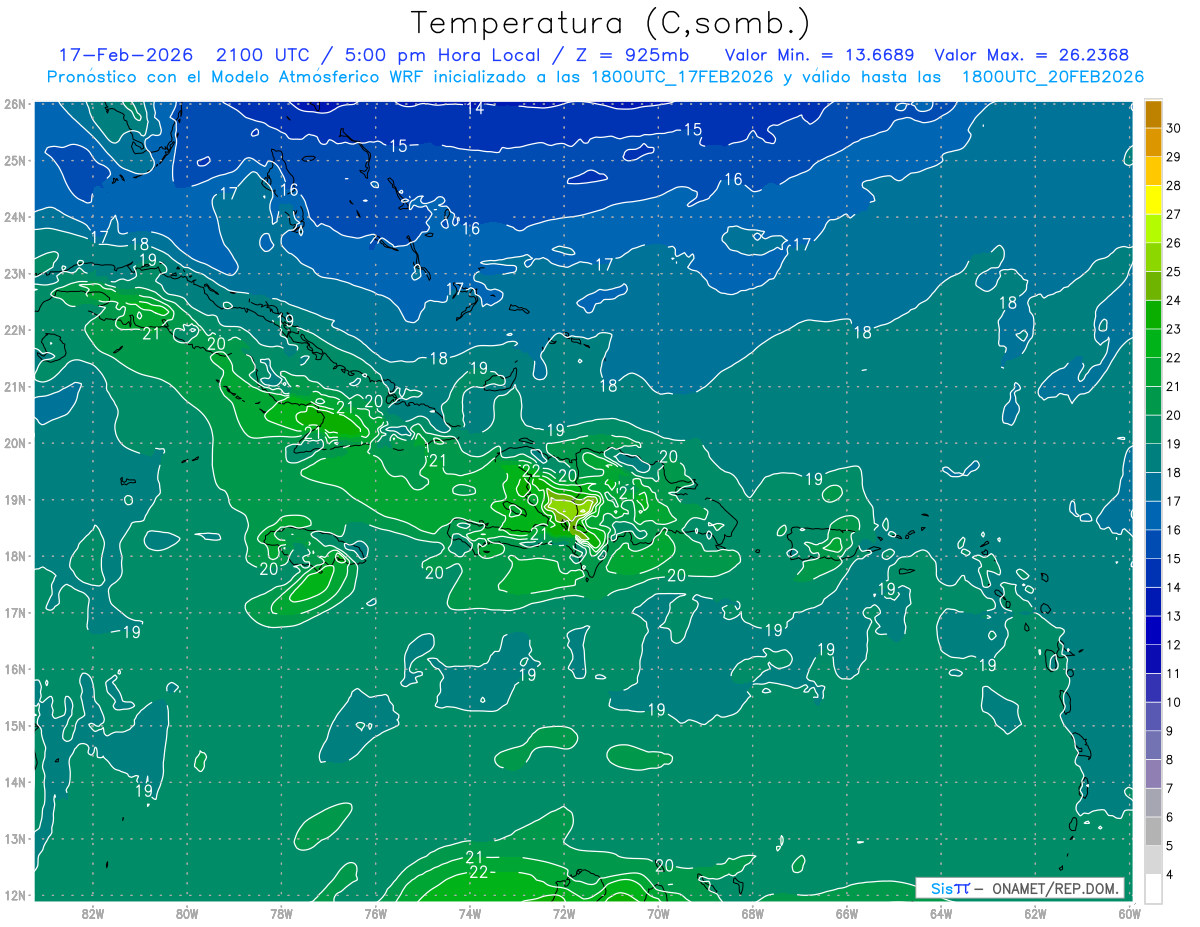Click the "13N" latitude label
Viewport: 1200px width, 927px height.
[x=15, y=838]
